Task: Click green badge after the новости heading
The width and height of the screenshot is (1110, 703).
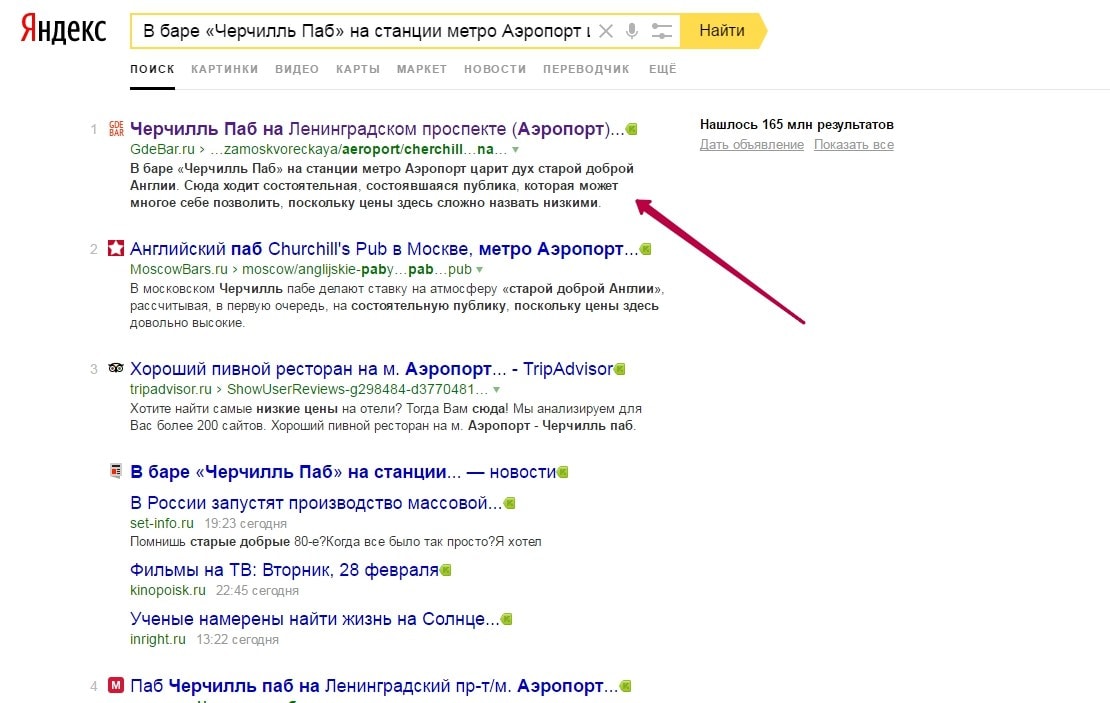Action: pyautogui.click(x=563, y=472)
